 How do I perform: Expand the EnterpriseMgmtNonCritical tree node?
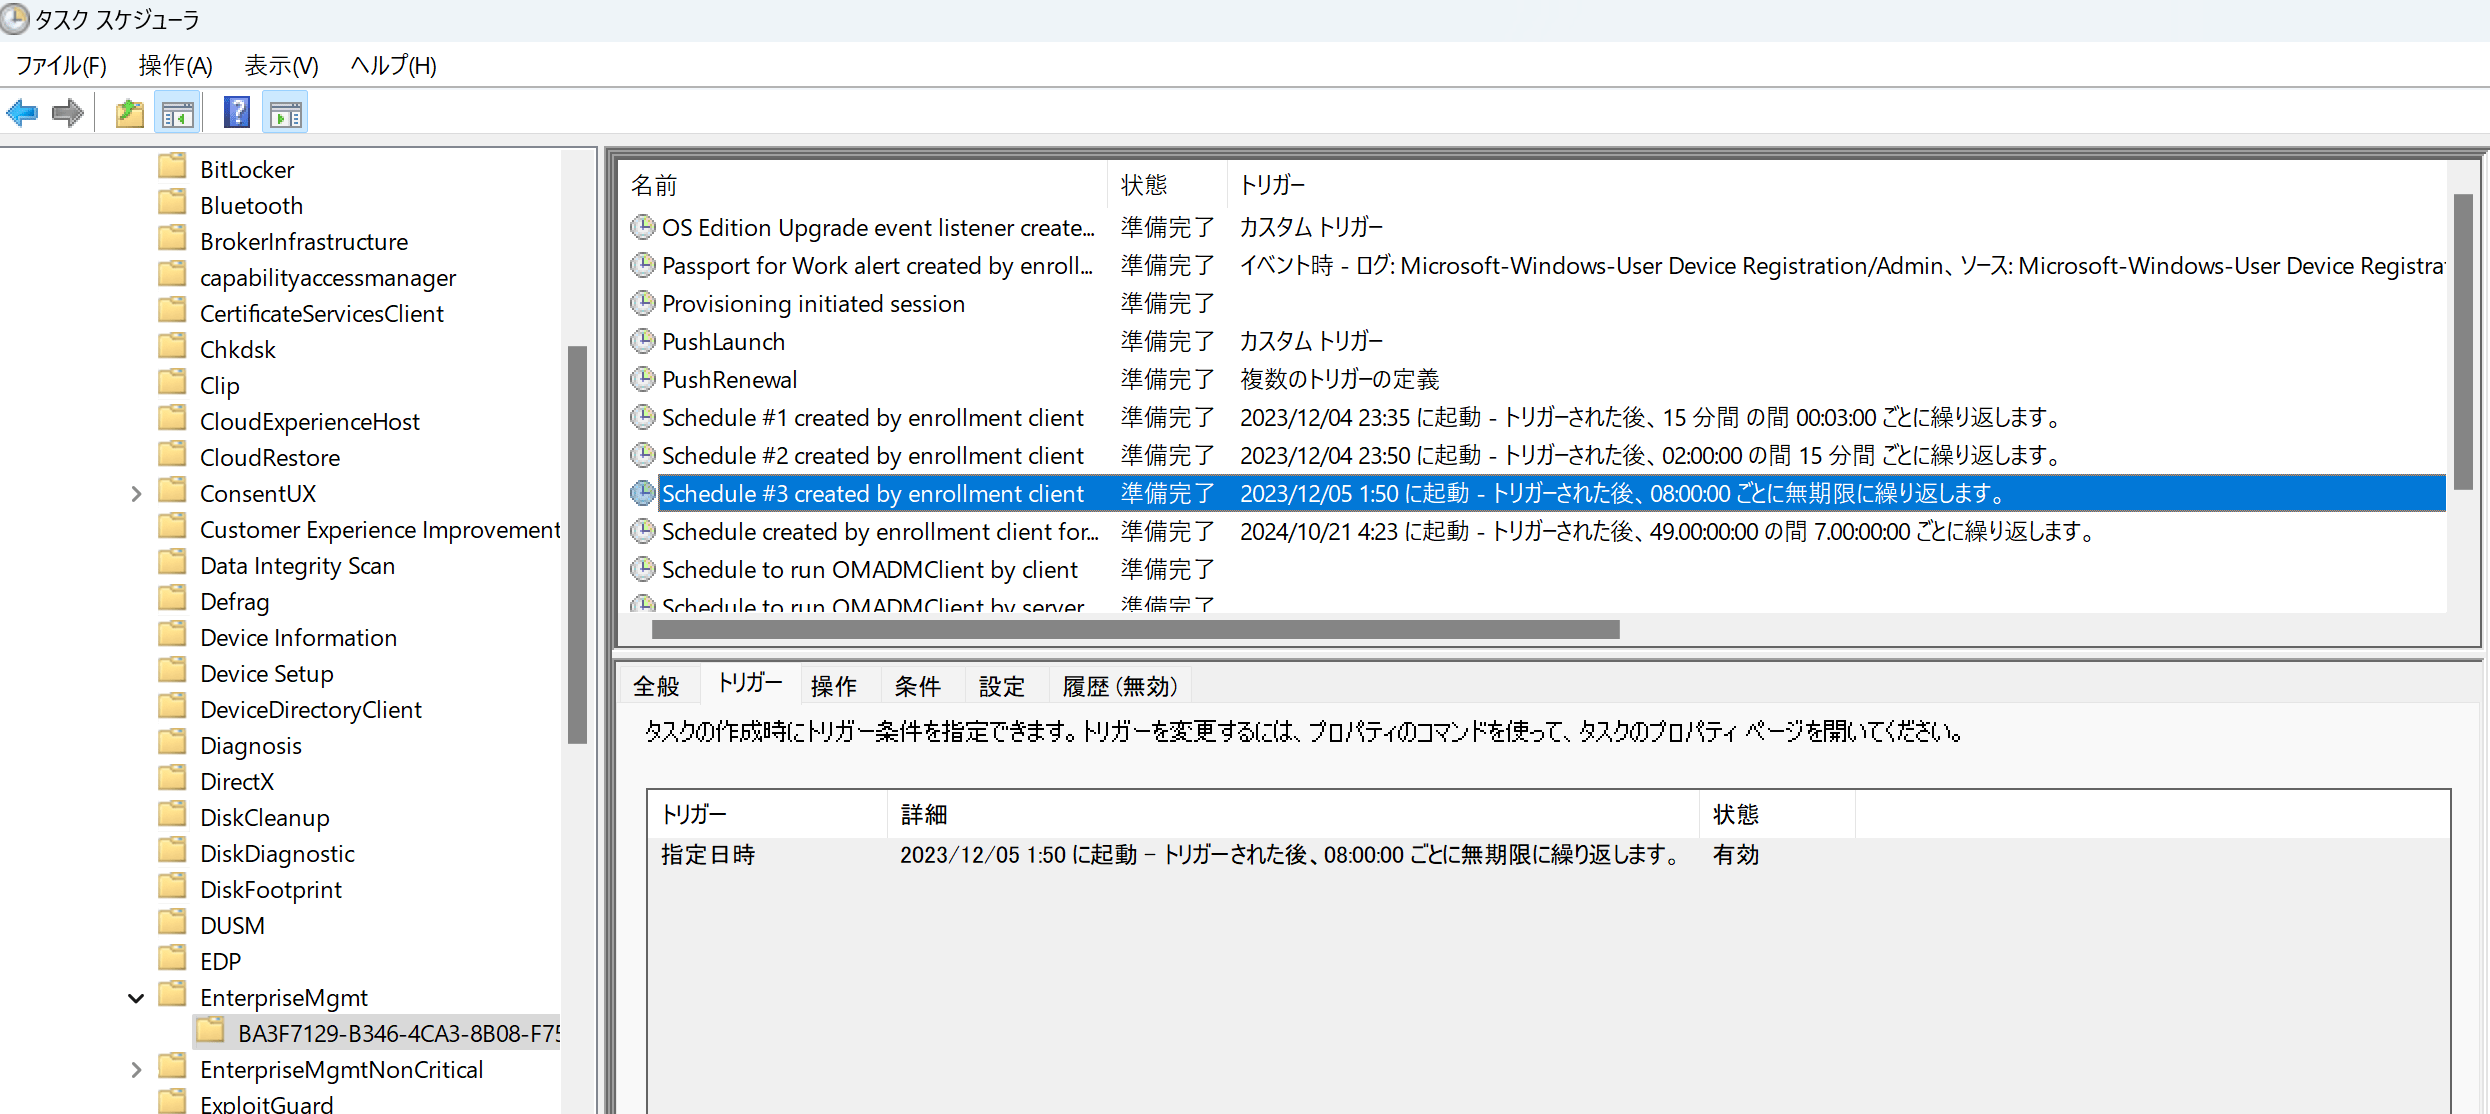click(x=136, y=1070)
